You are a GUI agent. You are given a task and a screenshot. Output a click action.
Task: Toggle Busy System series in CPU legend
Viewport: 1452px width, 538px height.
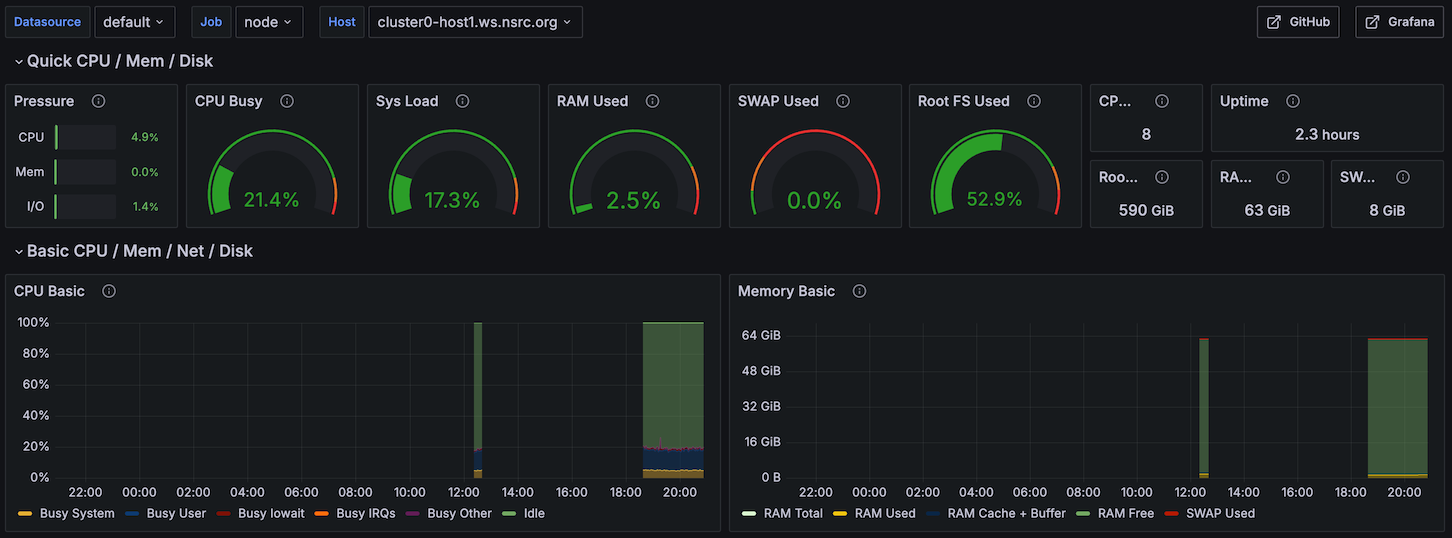[77, 513]
